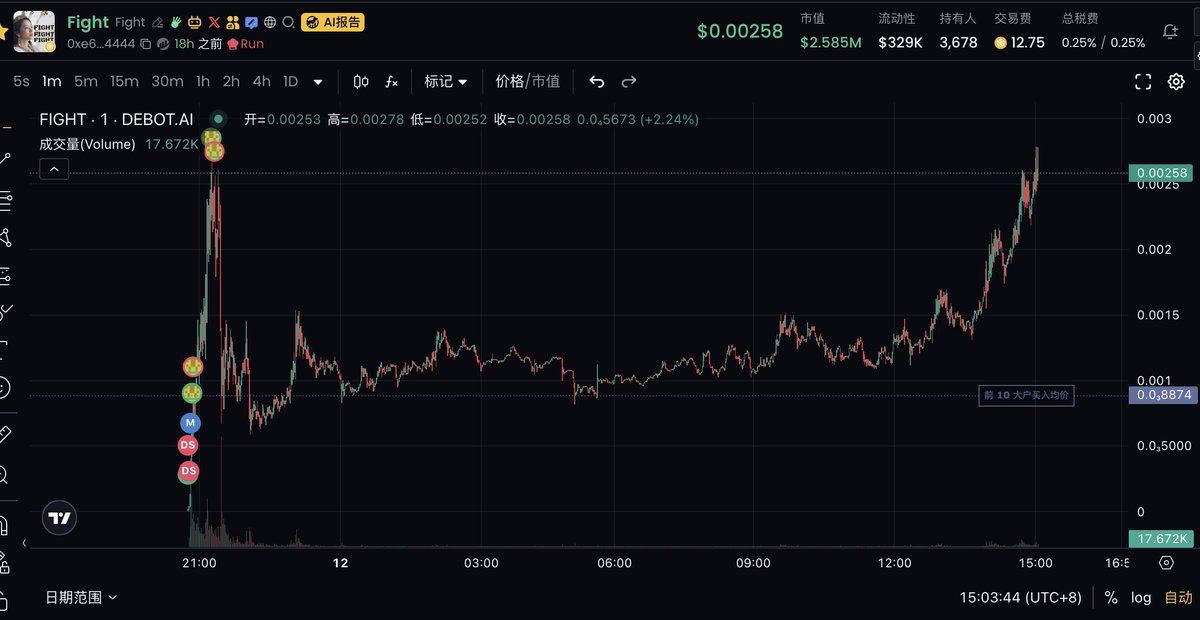Open the token's X (Twitter) page

[x=213, y=22]
